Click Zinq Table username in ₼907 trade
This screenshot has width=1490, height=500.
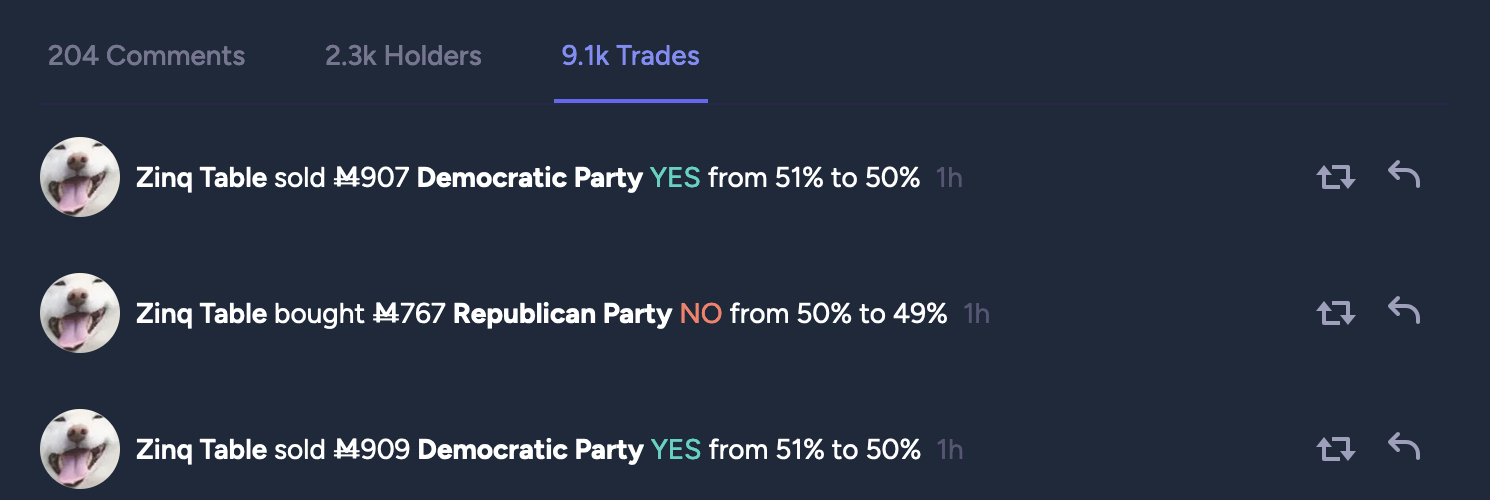point(201,178)
